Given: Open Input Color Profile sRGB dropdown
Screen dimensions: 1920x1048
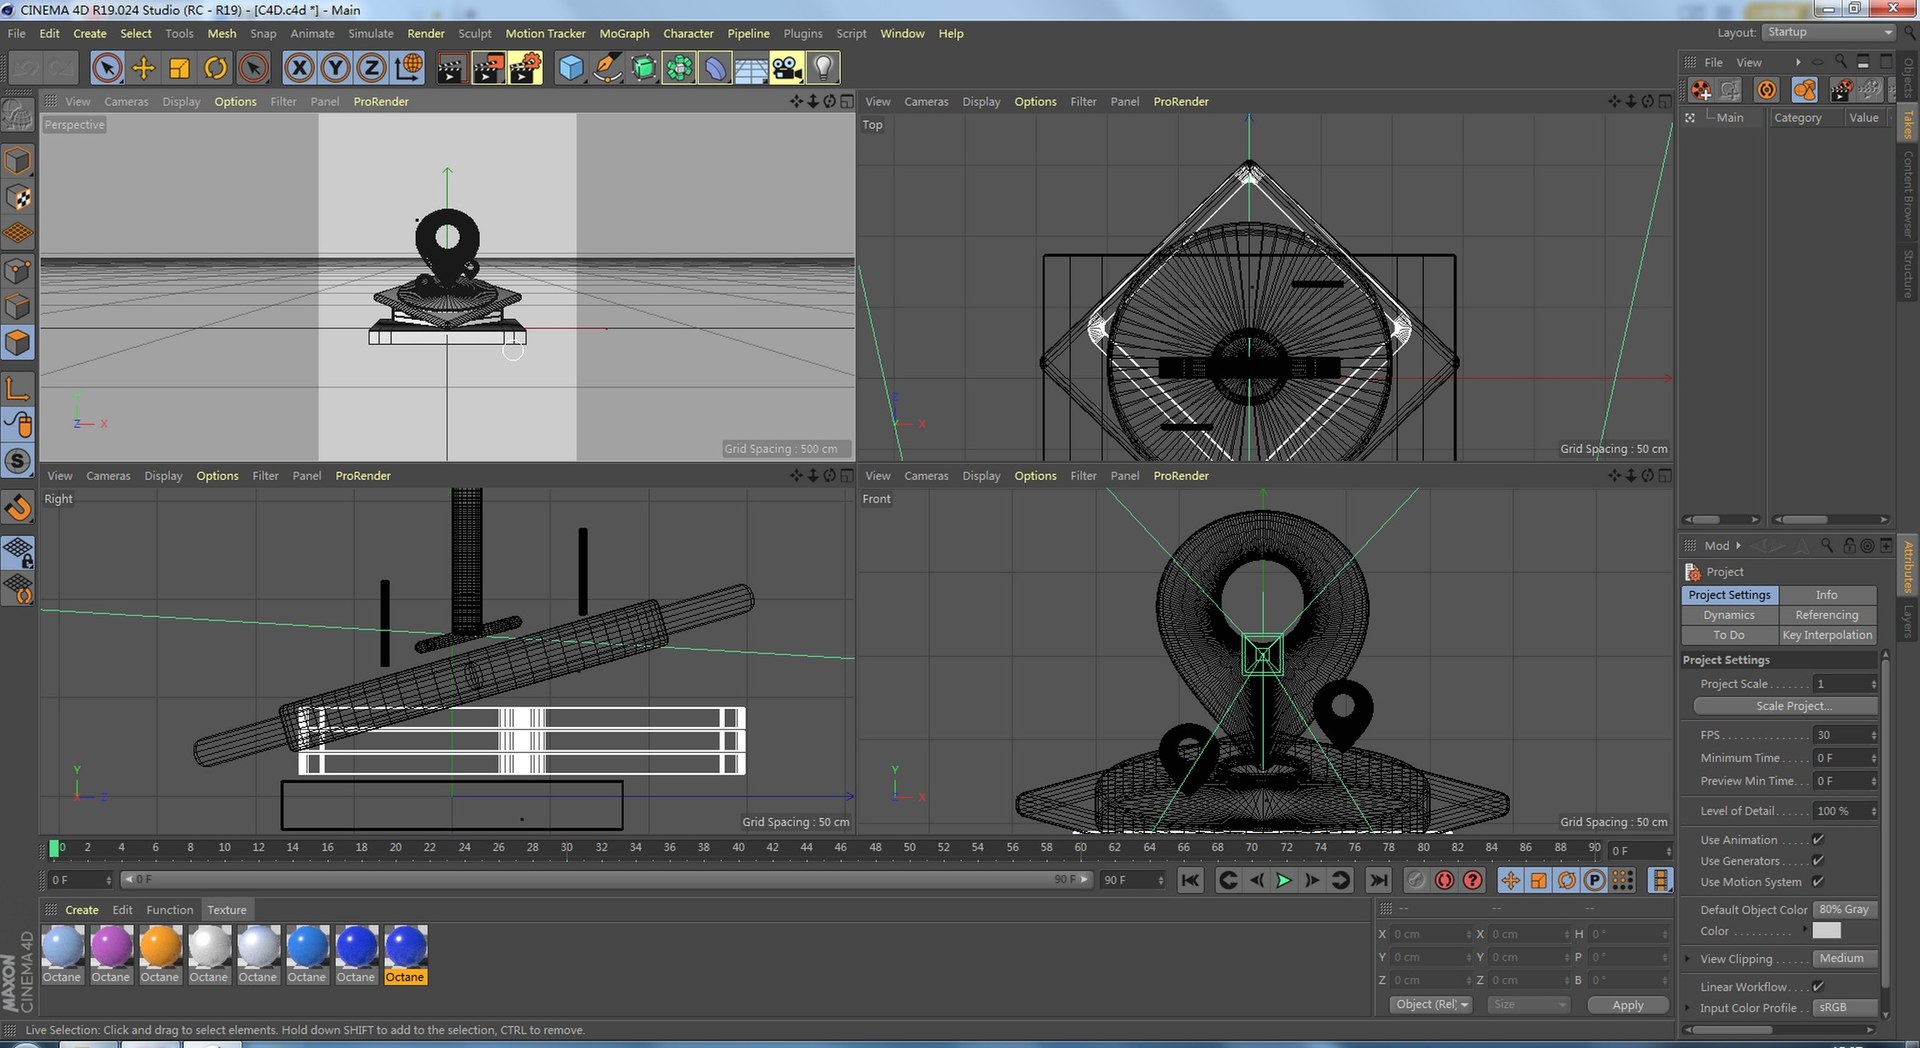Looking at the screenshot, I should (x=1846, y=1008).
